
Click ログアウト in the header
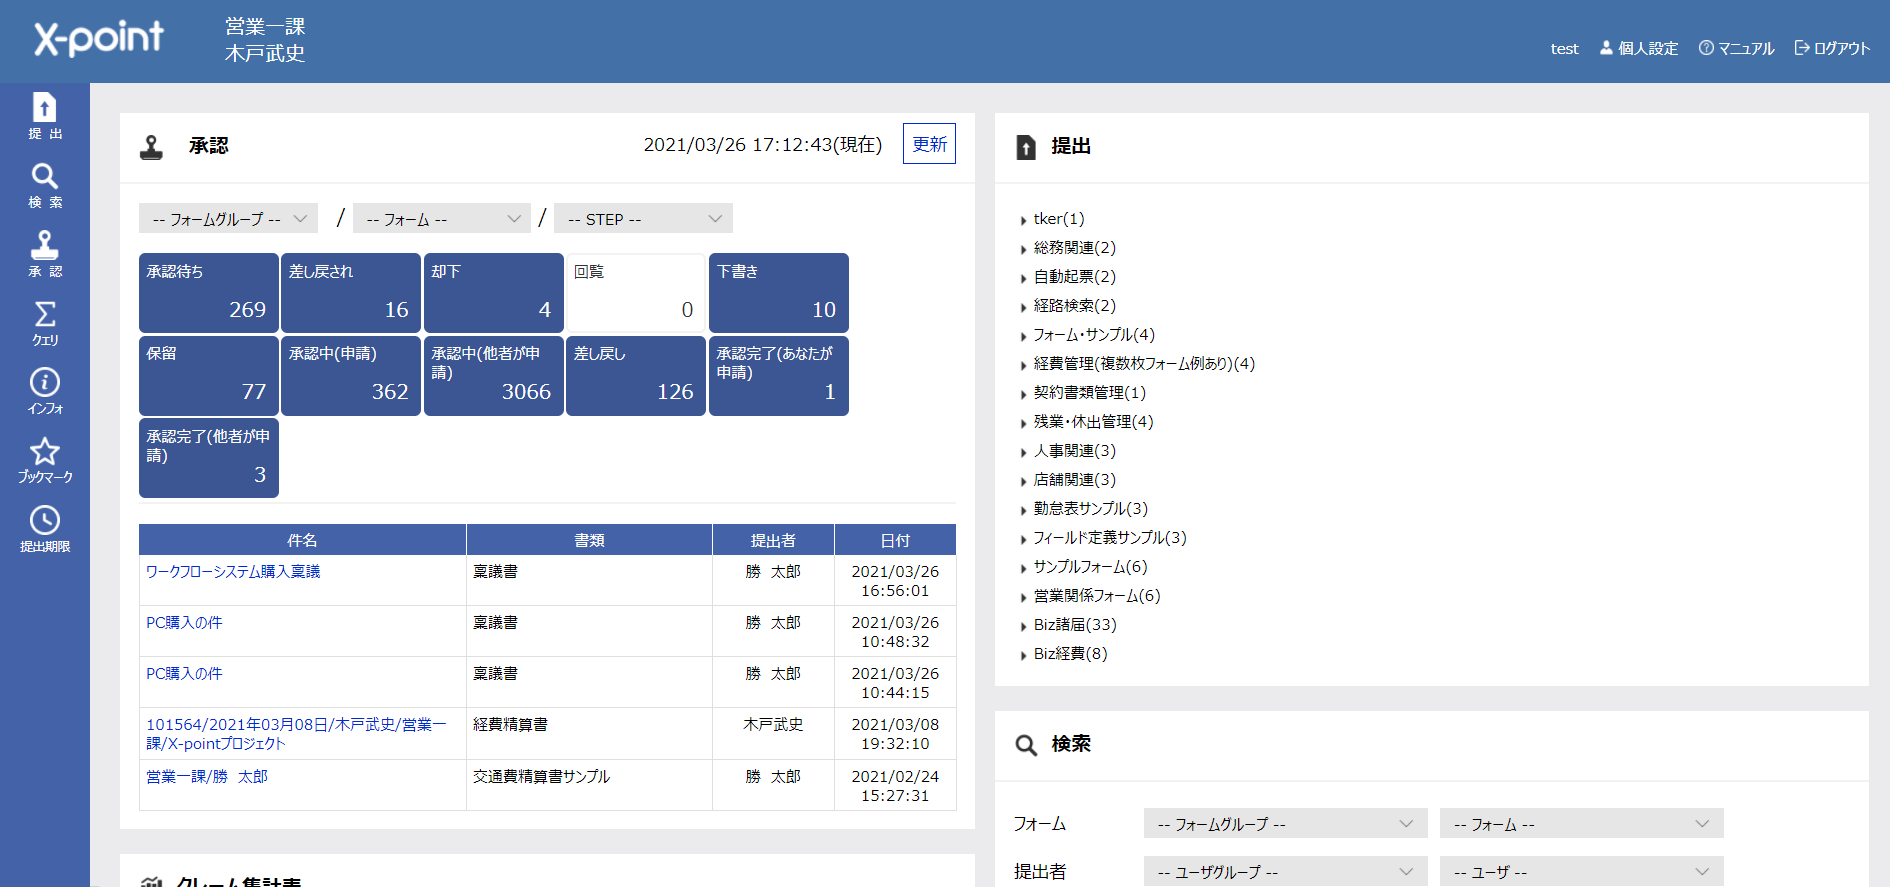pos(1832,48)
